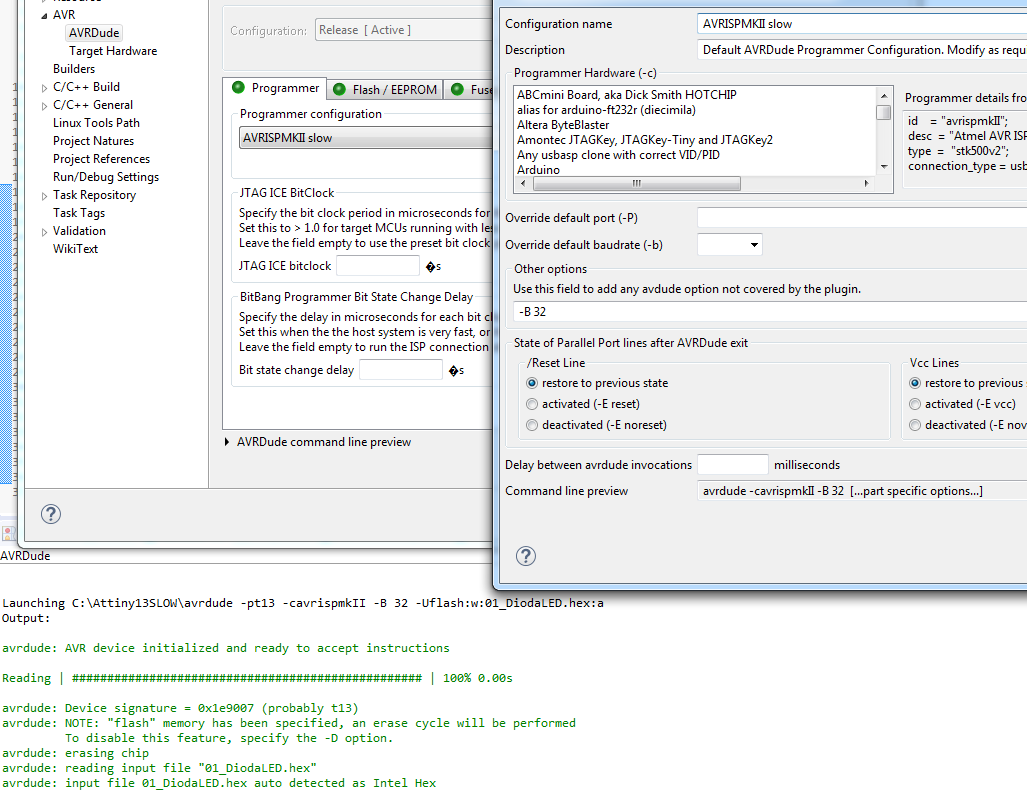Expand the C/C++ General tree node
The image size is (1027, 791).
(44, 105)
